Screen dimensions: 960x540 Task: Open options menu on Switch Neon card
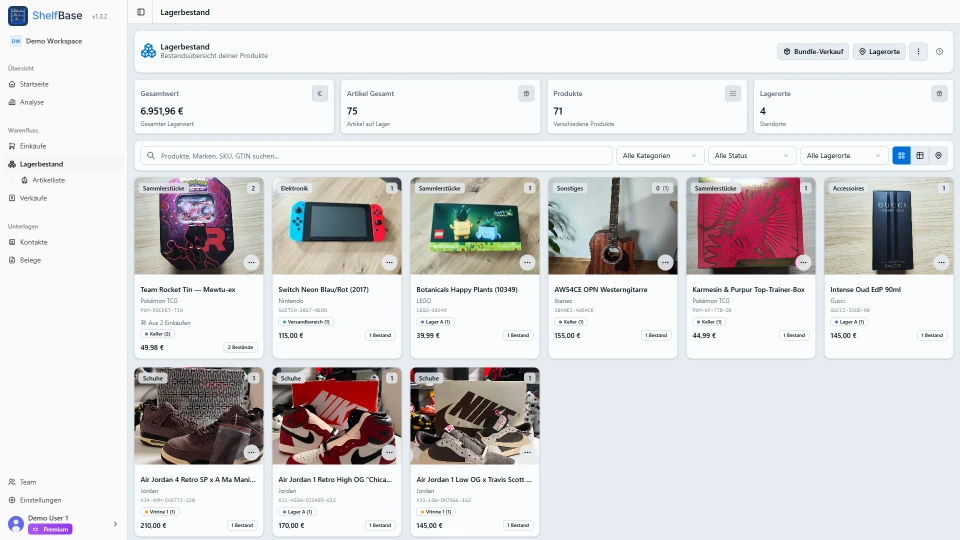[x=389, y=262]
